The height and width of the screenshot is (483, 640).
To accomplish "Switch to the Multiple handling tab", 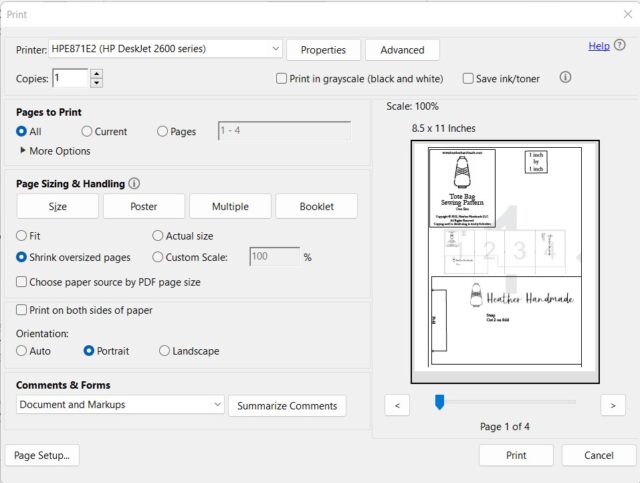I will (230, 207).
